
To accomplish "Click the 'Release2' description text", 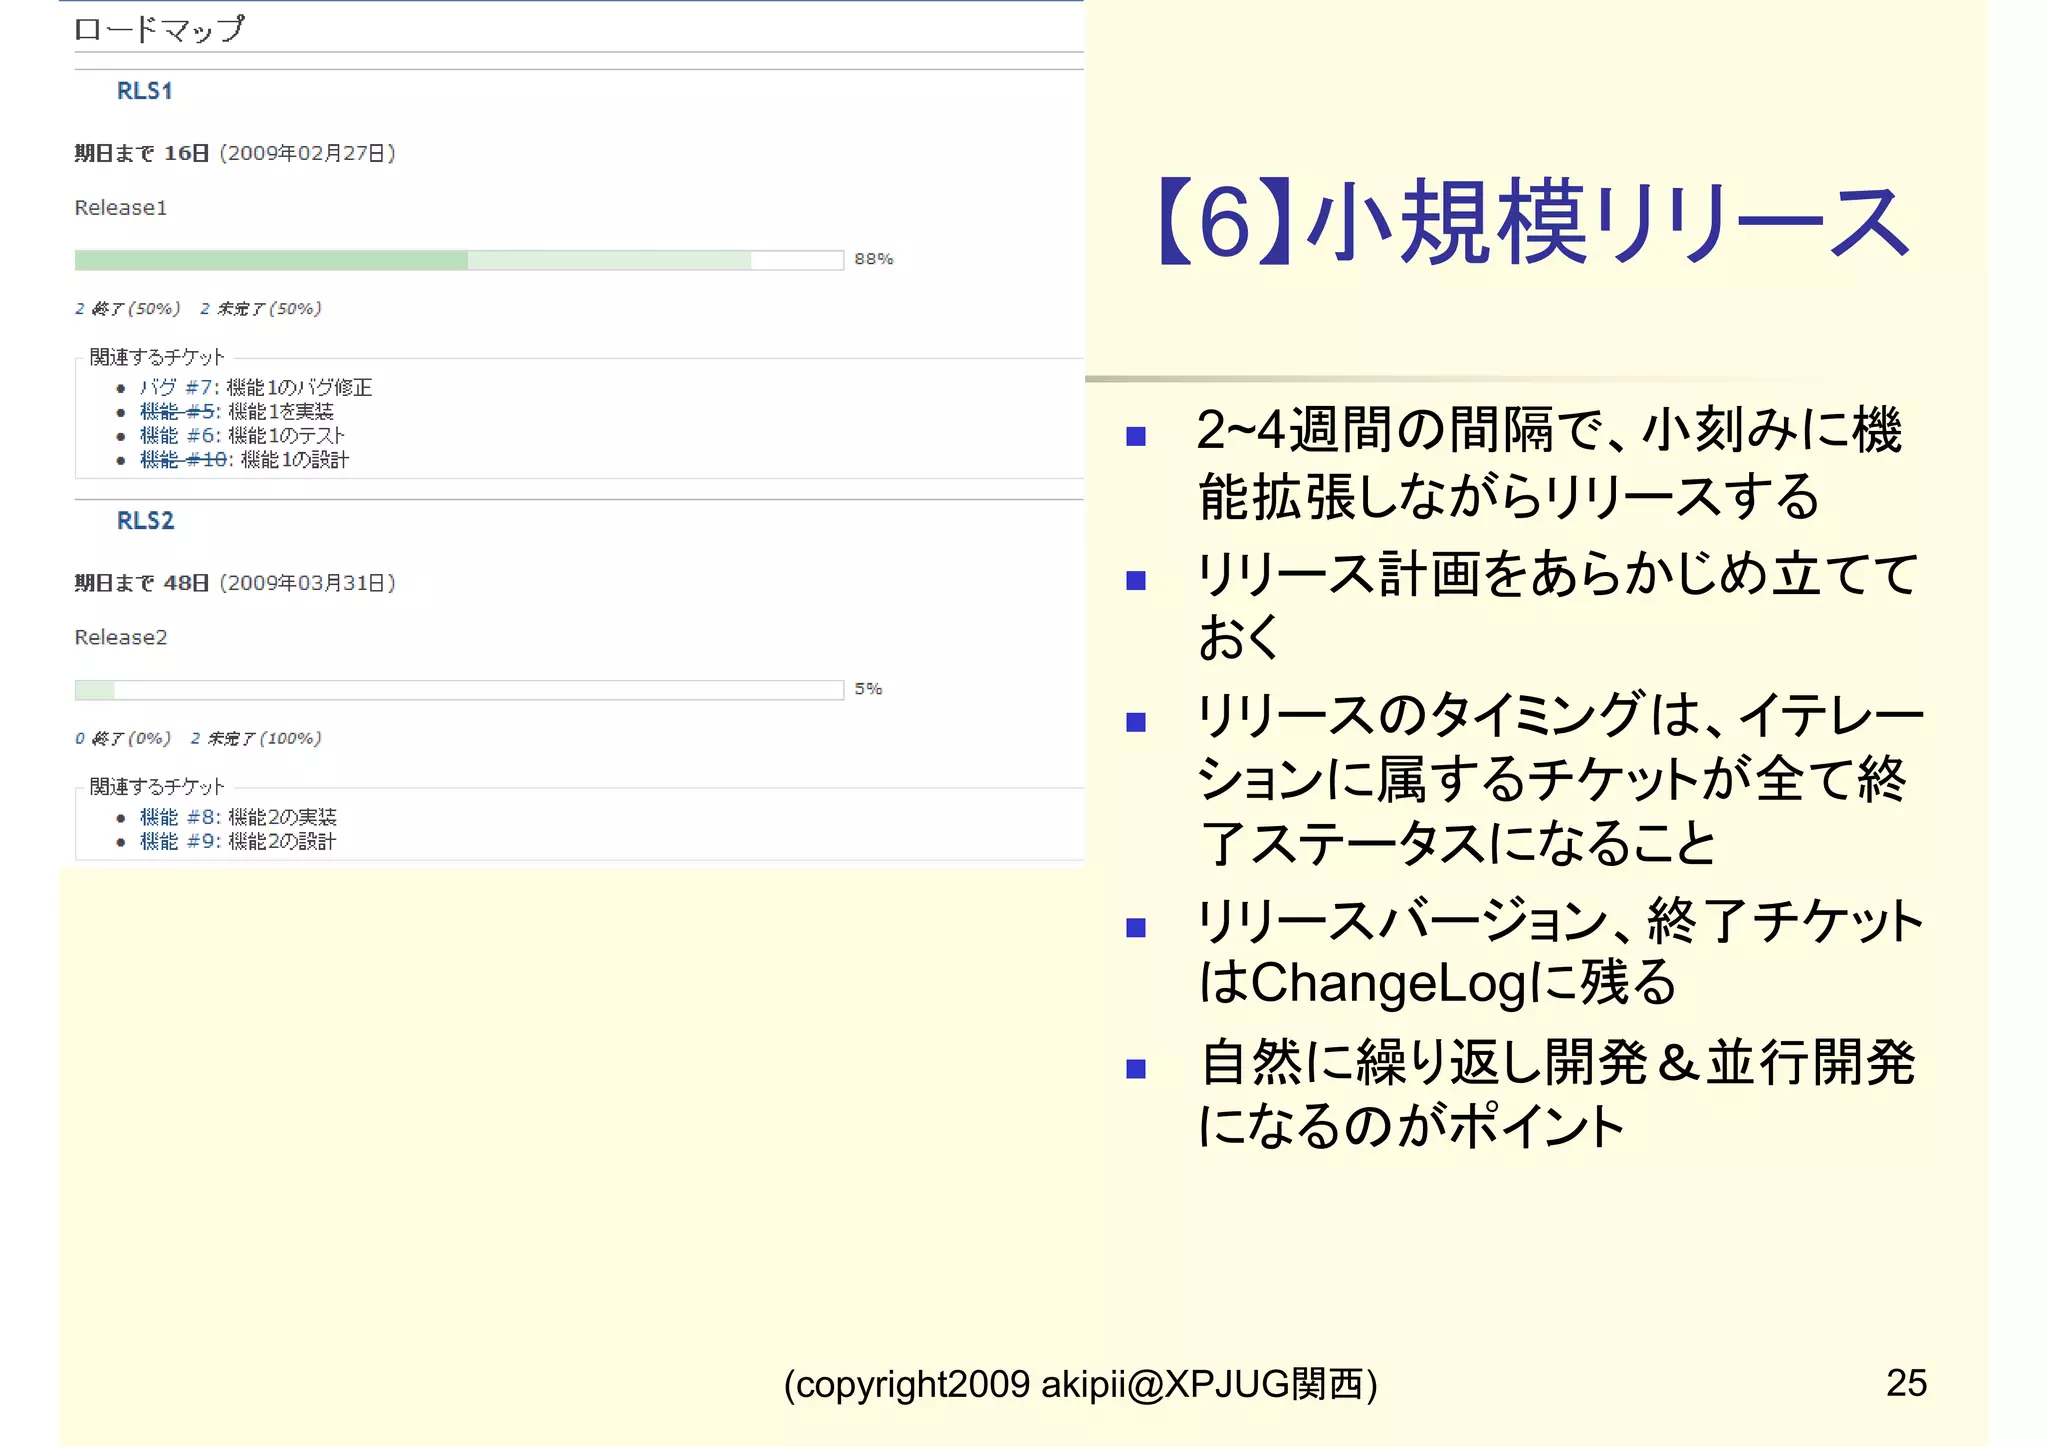I will pyautogui.click(x=120, y=638).
